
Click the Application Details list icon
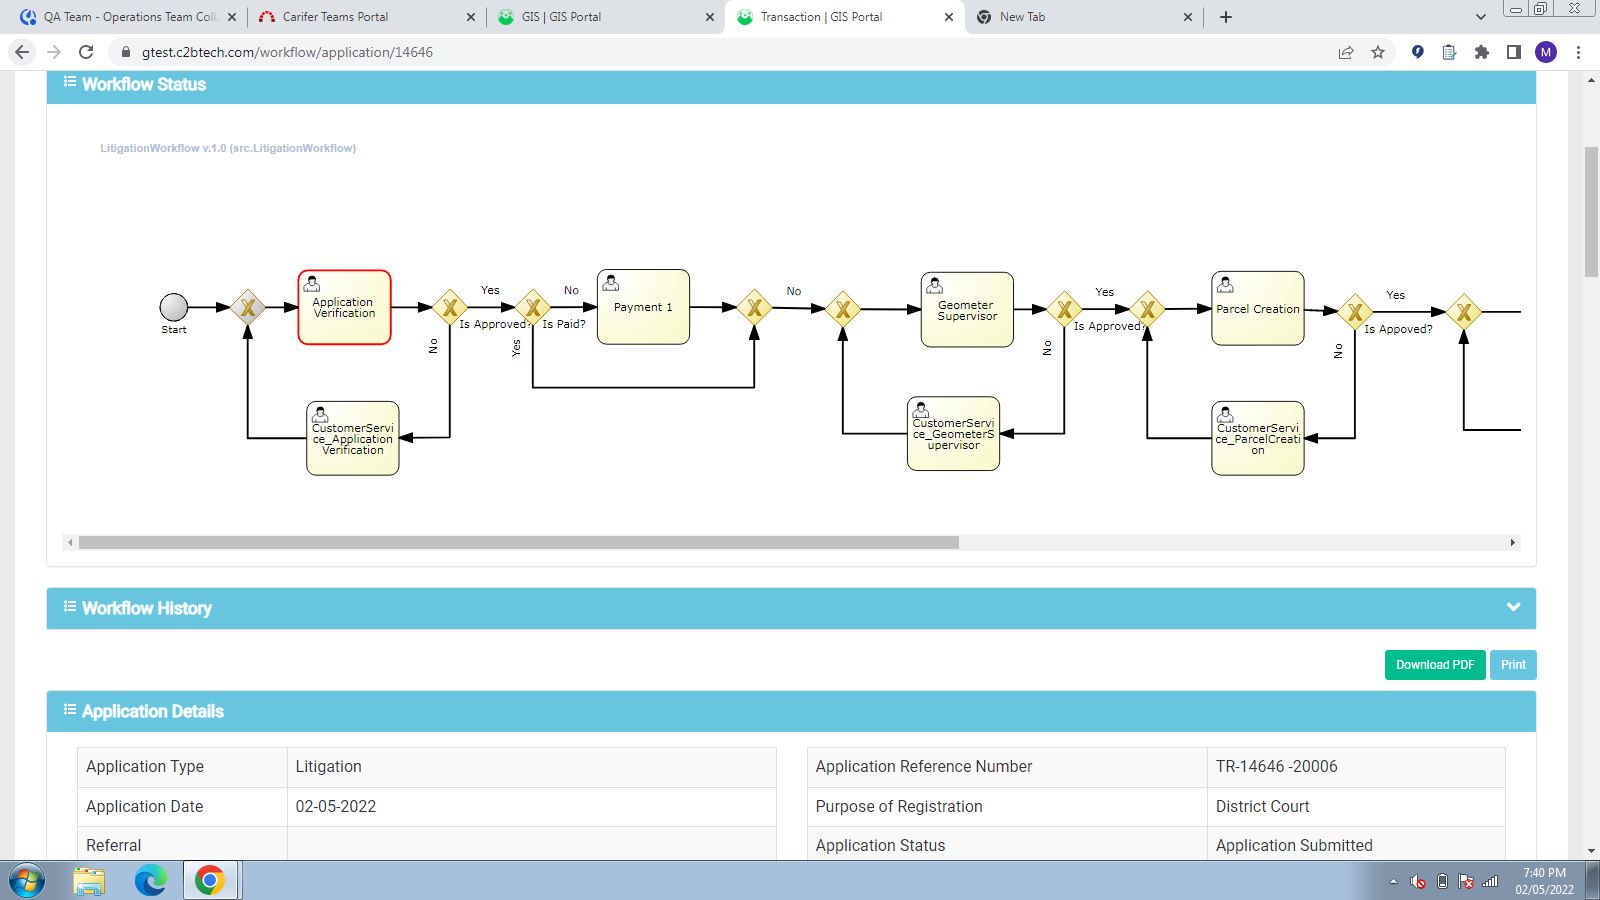[70, 709]
